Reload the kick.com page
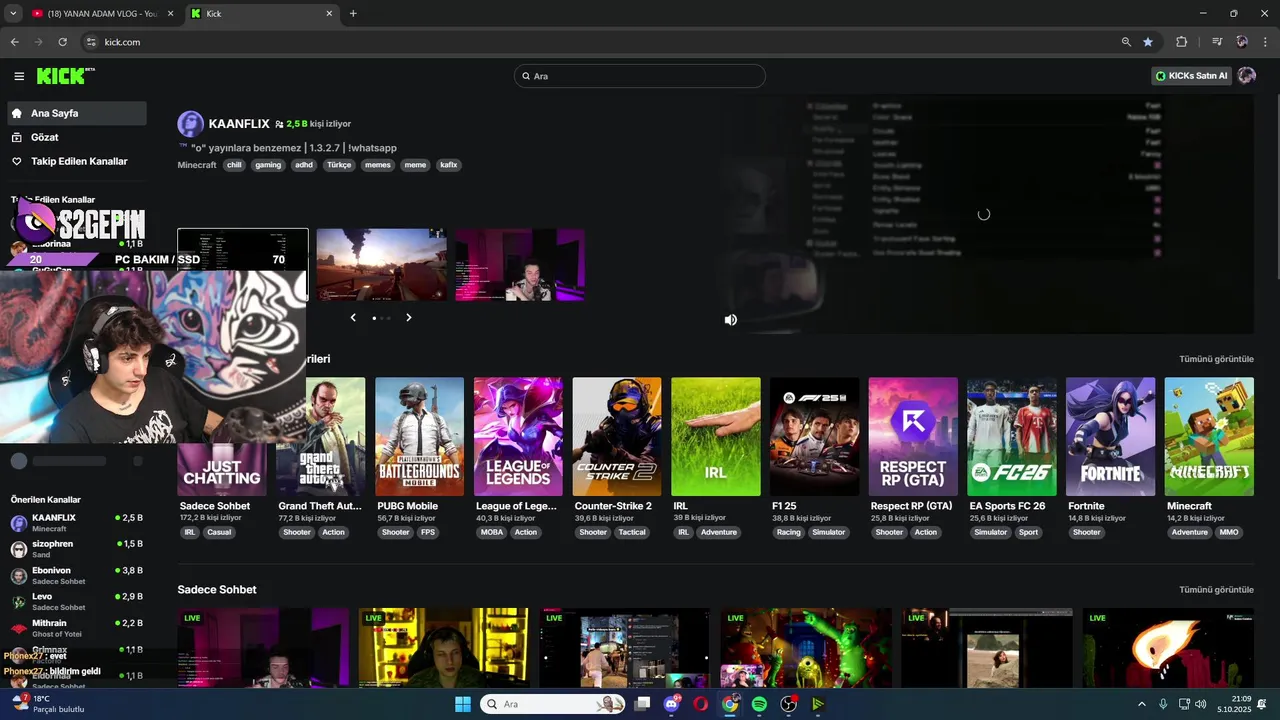 (62, 42)
